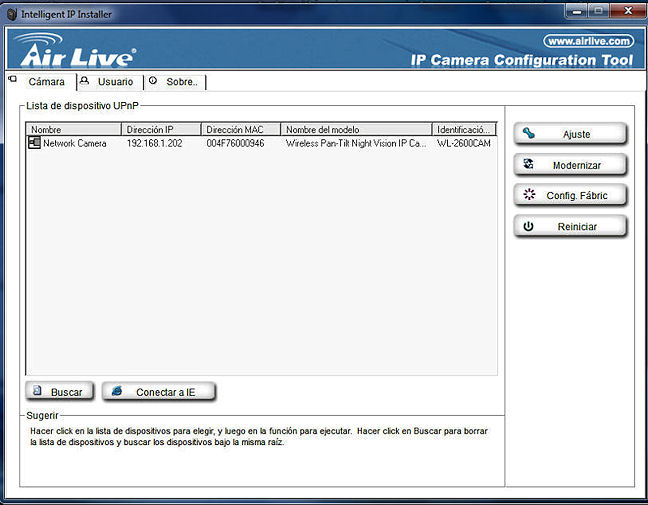Click the AirLive logo in the banner
Image resolution: width=648 pixels, height=505 pixels.
tap(76, 50)
